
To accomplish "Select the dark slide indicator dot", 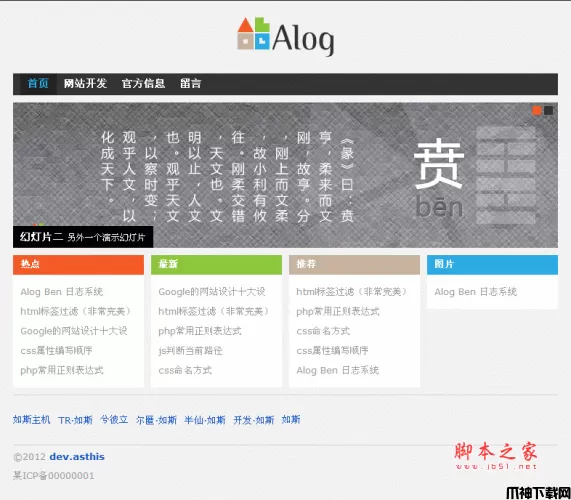I will (548, 110).
